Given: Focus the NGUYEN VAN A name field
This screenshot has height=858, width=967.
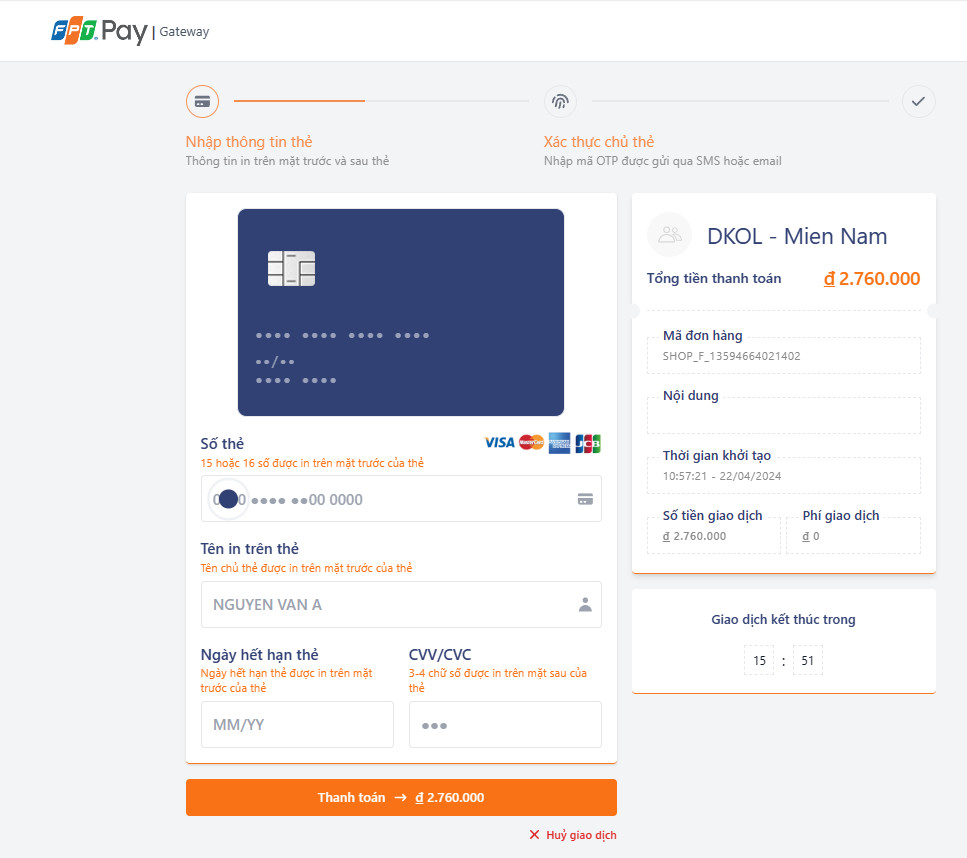Looking at the screenshot, I should 390,605.
